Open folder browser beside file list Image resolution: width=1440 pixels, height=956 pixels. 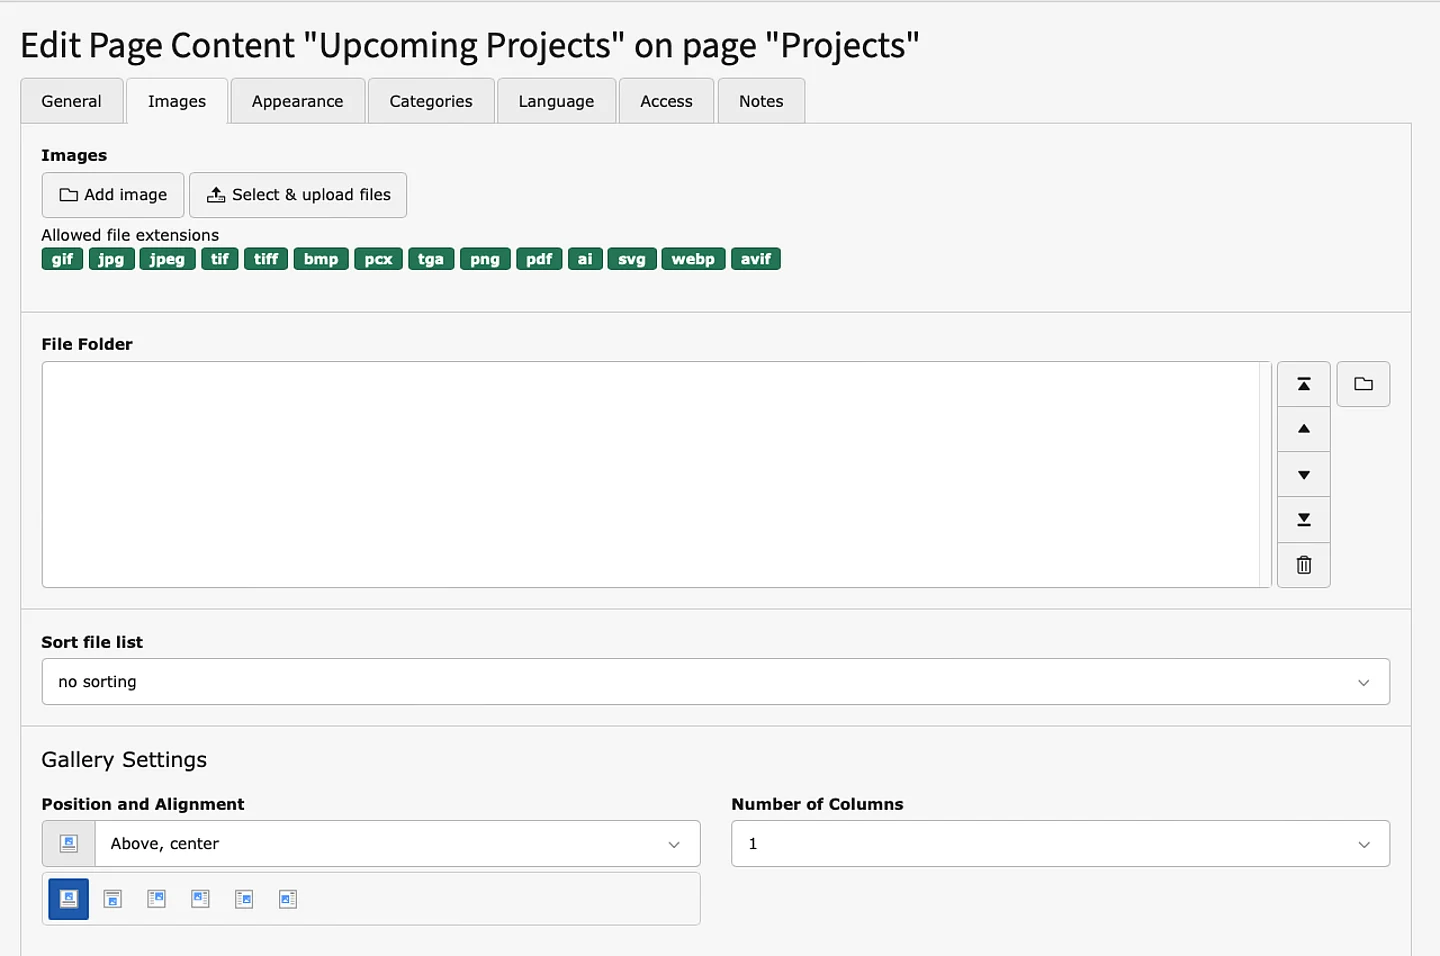[x=1363, y=383]
